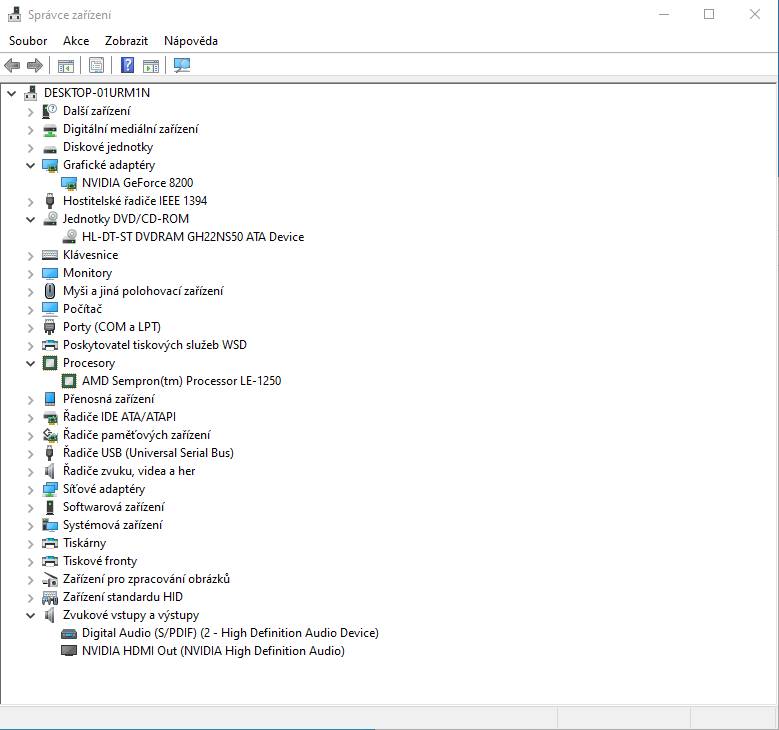Click the Back arrow in the toolbar
The width and height of the screenshot is (779, 730).
pyautogui.click(x=12, y=66)
